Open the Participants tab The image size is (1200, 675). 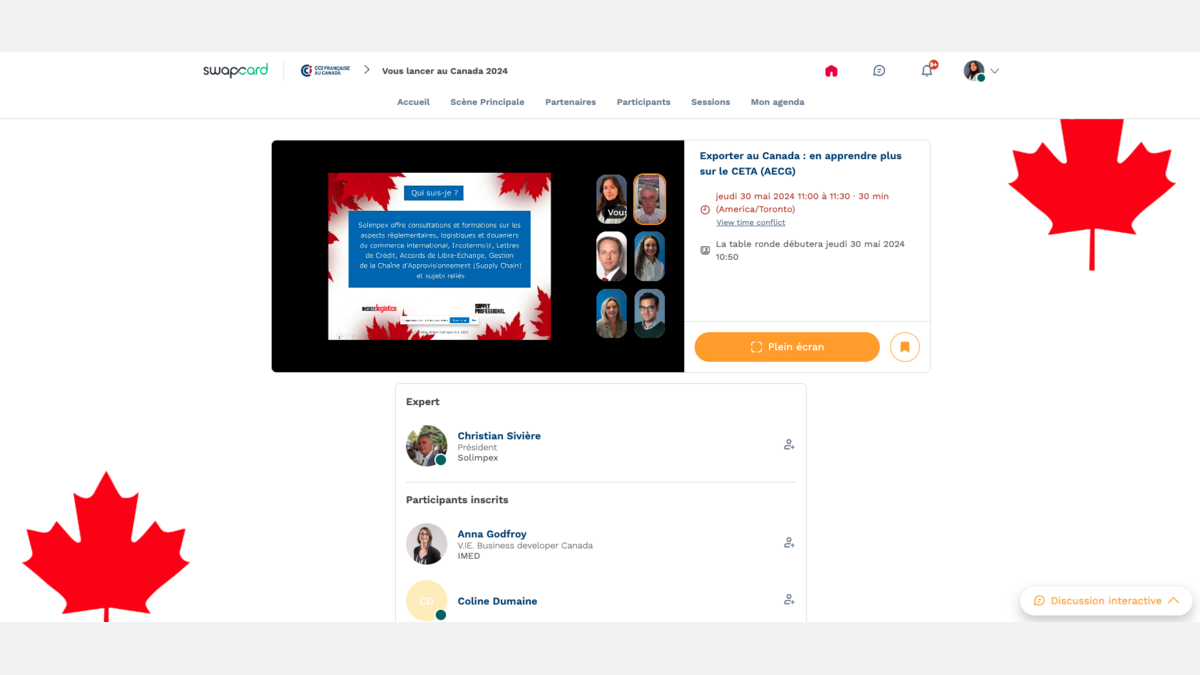[x=643, y=102]
